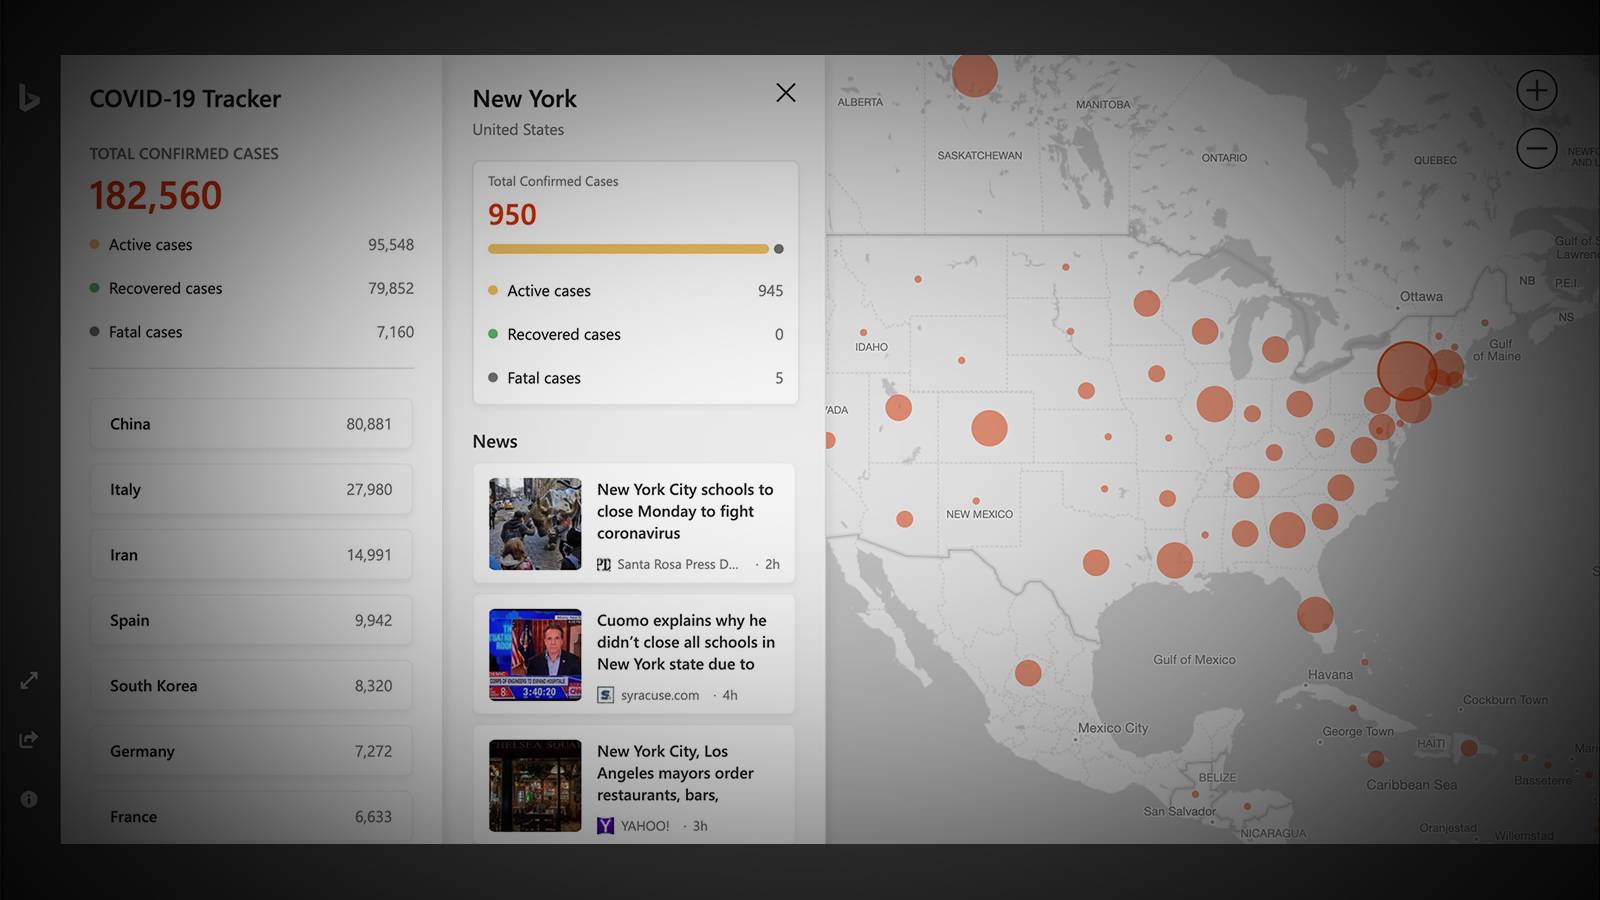Click the Ottawa map label
Image resolution: width=1600 pixels, height=900 pixels.
tap(1421, 297)
